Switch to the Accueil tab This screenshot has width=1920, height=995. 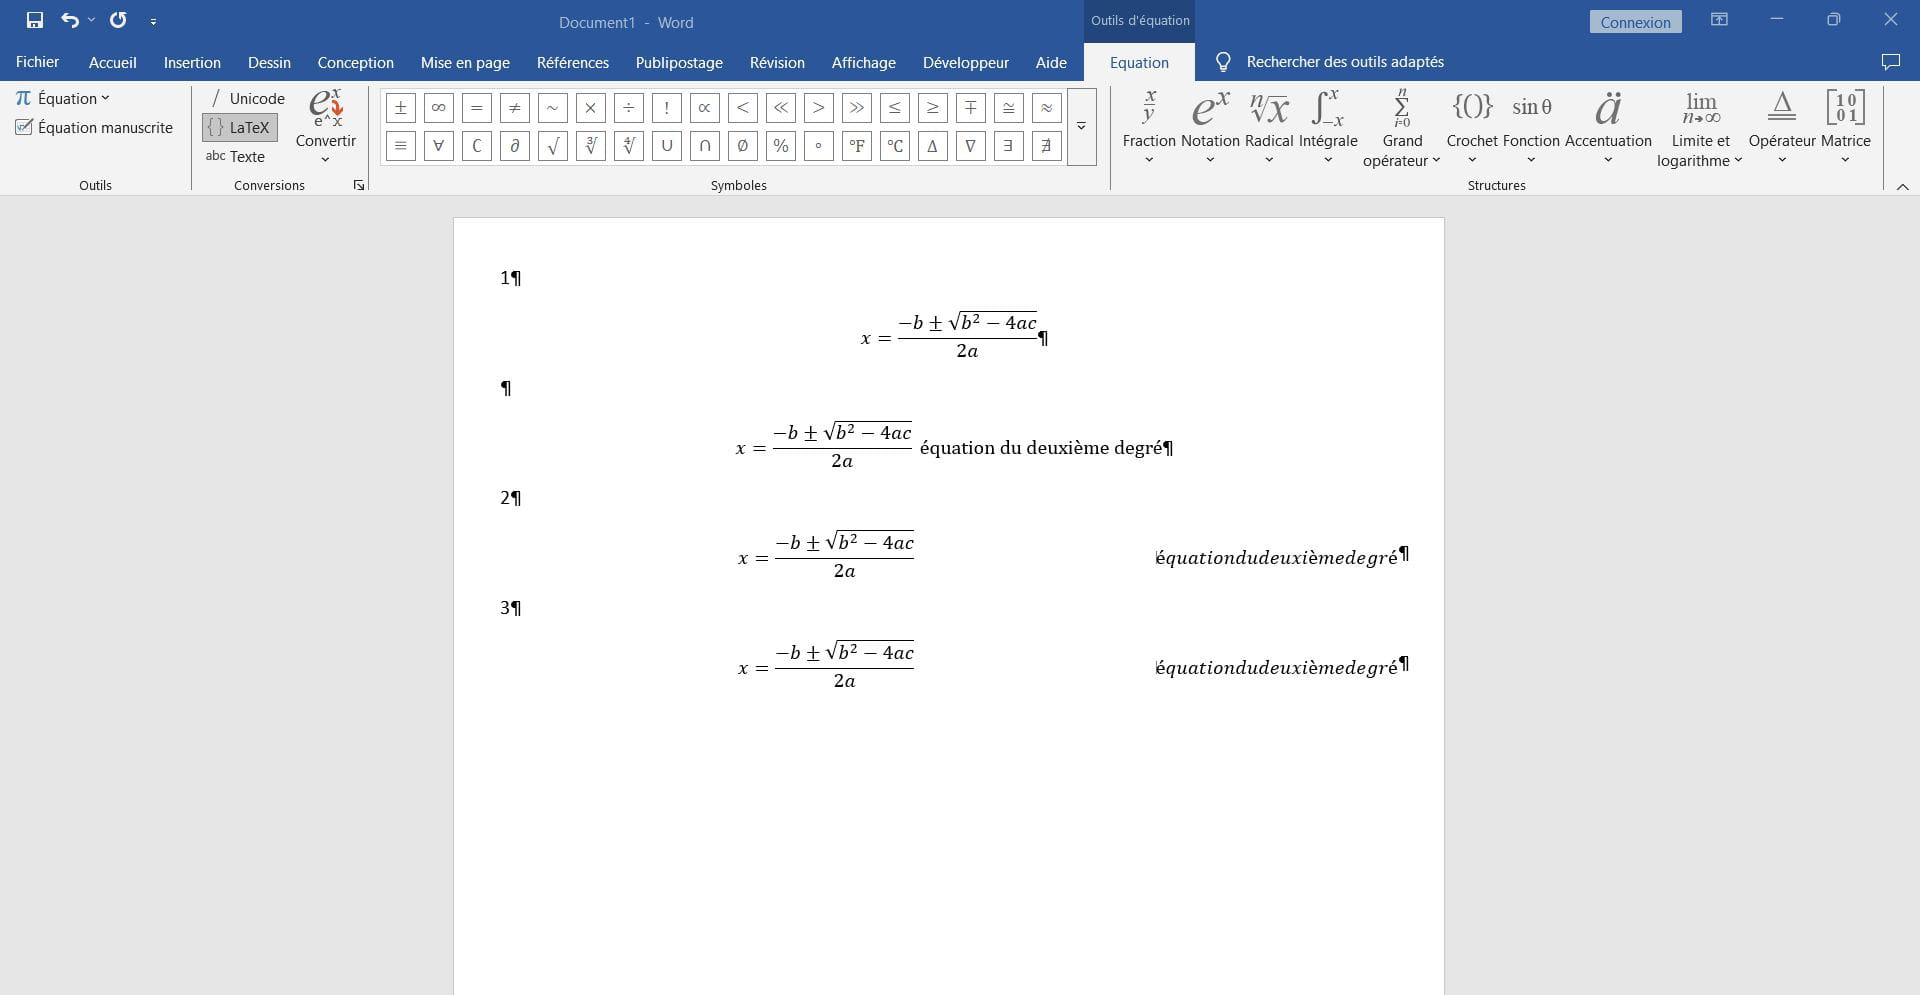[113, 62]
